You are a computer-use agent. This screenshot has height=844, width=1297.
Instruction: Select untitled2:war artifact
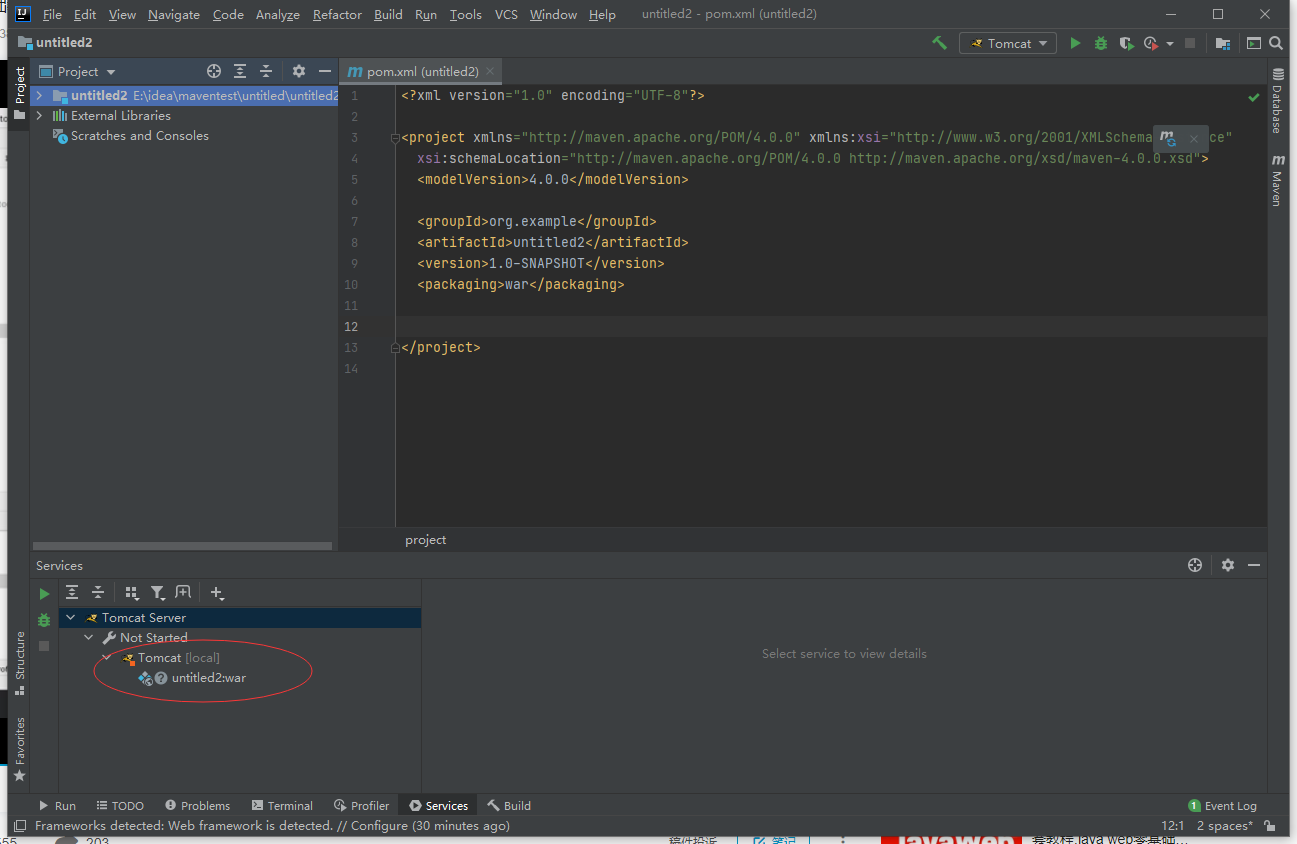tap(208, 677)
